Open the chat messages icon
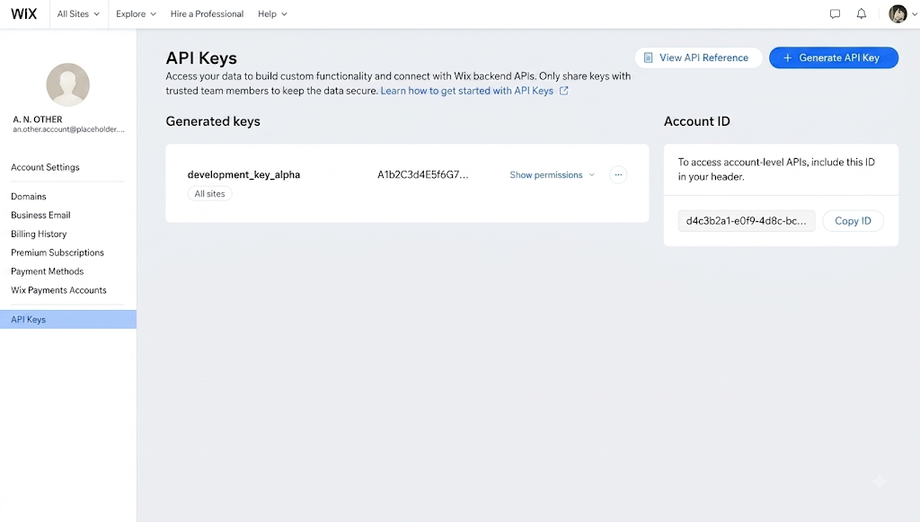 coord(834,13)
